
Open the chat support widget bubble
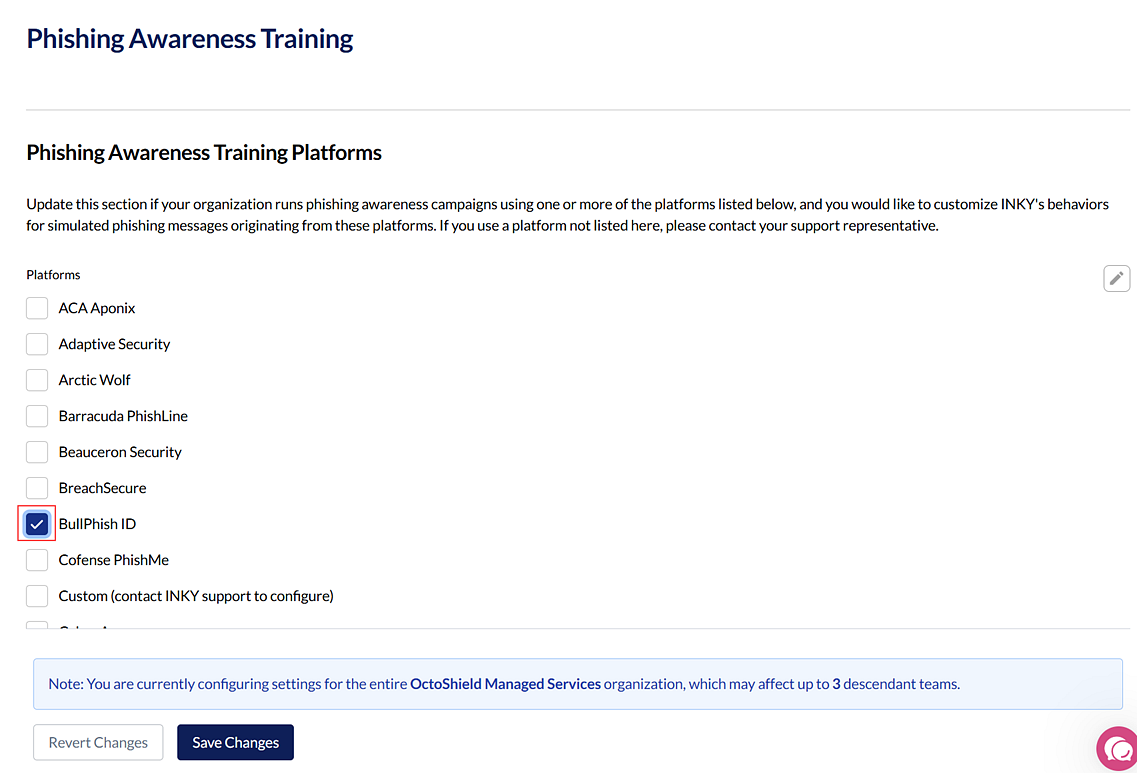1117,748
